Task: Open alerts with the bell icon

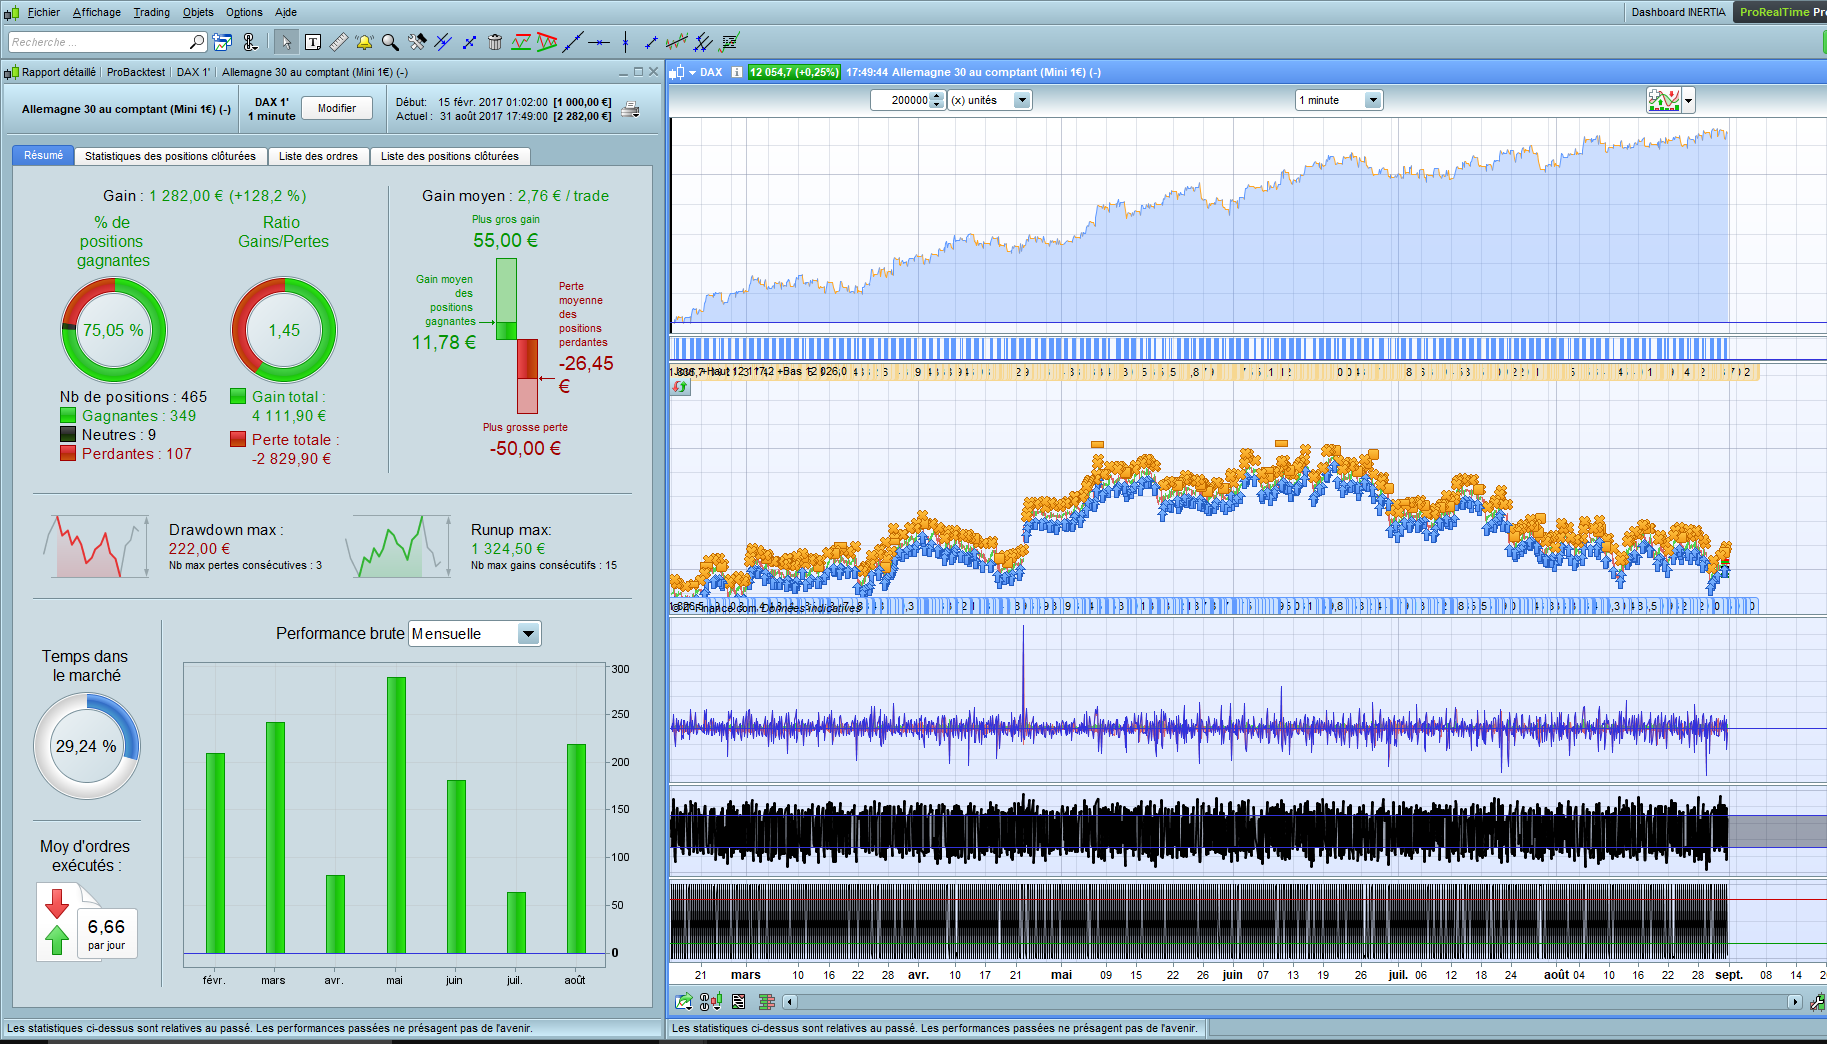Action: (364, 42)
